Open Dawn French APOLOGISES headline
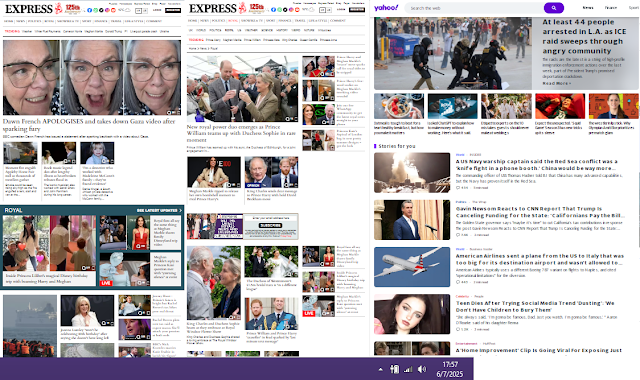640x380 pixels. (89, 124)
